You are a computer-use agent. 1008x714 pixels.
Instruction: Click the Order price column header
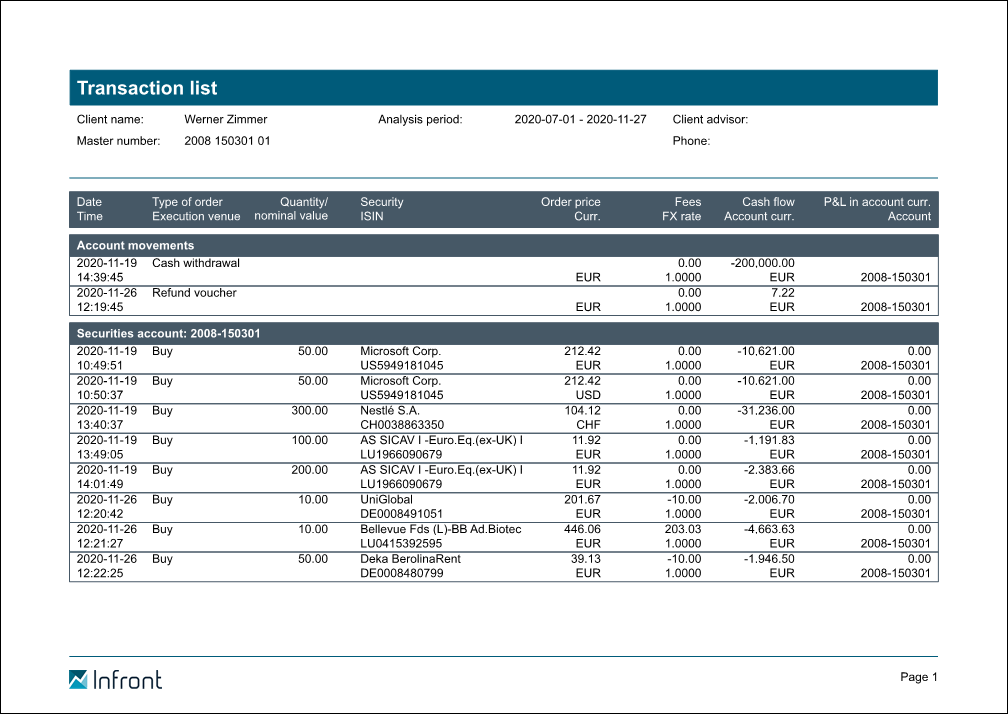[x=570, y=202]
